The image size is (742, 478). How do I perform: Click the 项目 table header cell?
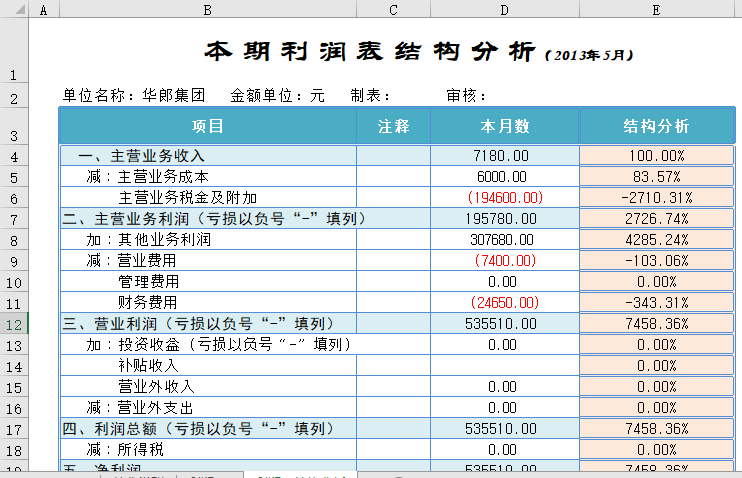pos(207,126)
